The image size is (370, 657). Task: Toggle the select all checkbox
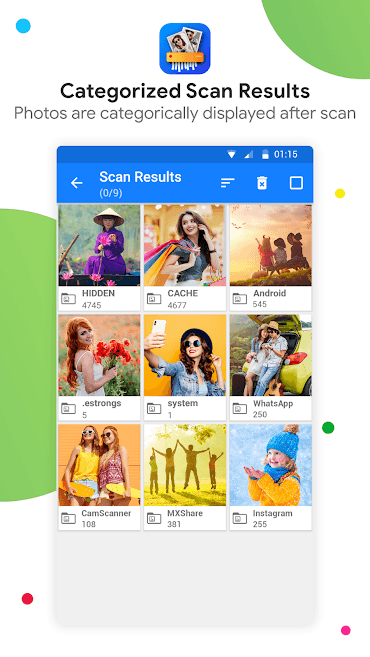point(296,183)
